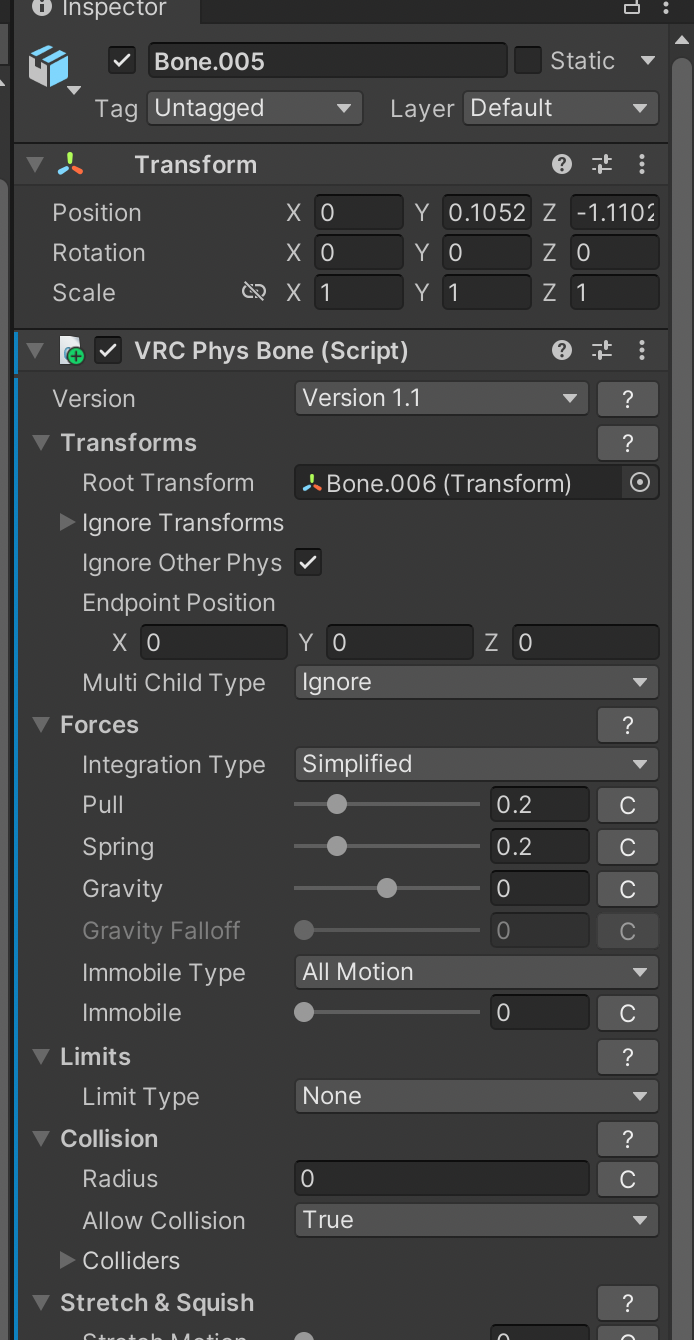Open VRC Phys Bone help icon
This screenshot has height=1340, width=694.
tap(562, 351)
